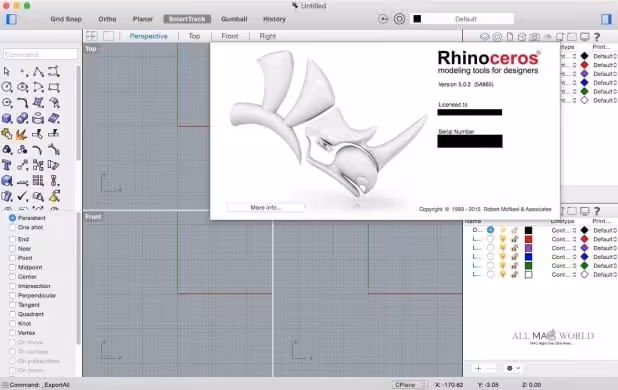Toggle the right sidebar panel icon
The image size is (618, 390).
pos(607,19)
